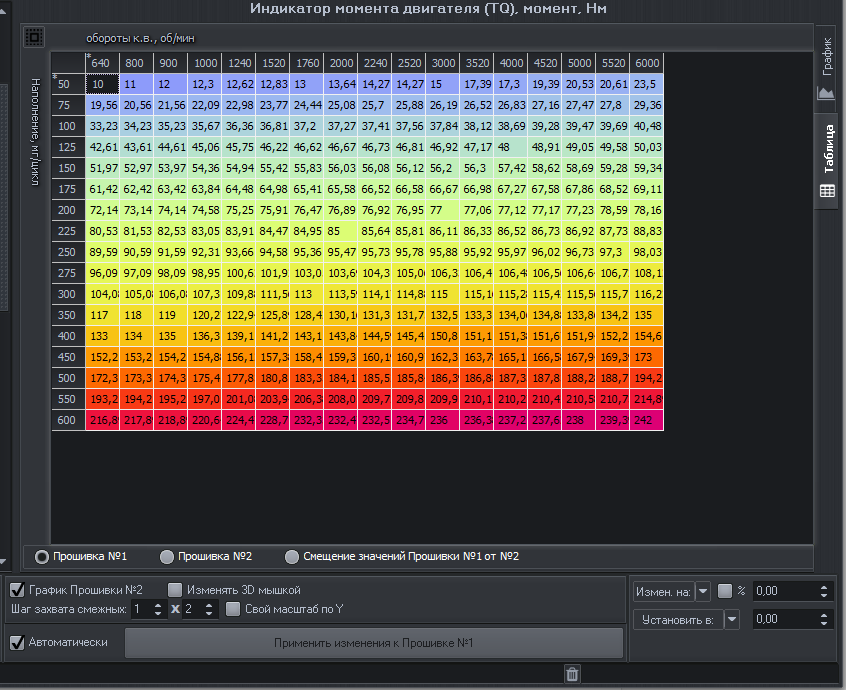This screenshot has width=846, height=690.
Task: Click the Измен. на: button
Action: point(664,592)
